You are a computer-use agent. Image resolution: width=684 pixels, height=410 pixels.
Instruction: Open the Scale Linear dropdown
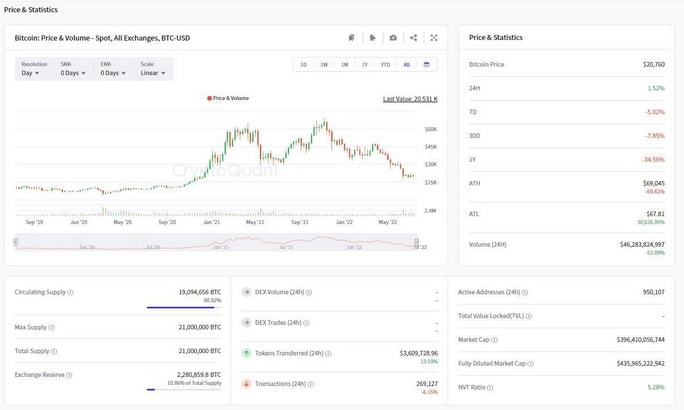tap(153, 69)
